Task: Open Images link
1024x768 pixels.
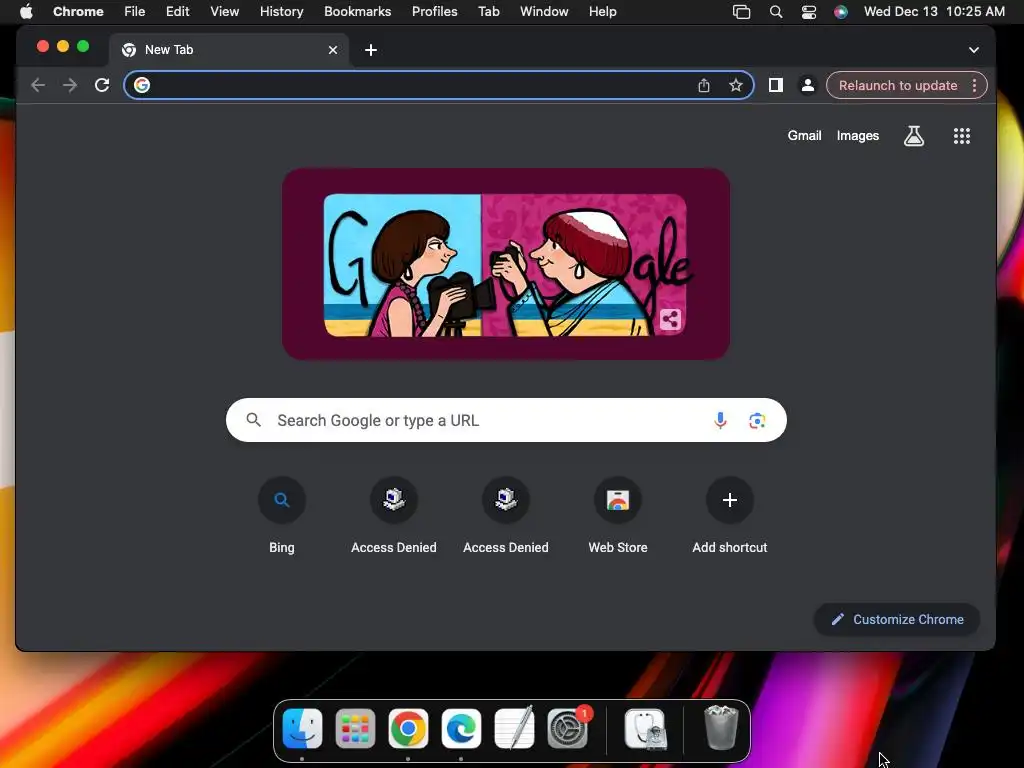Action: [857, 136]
